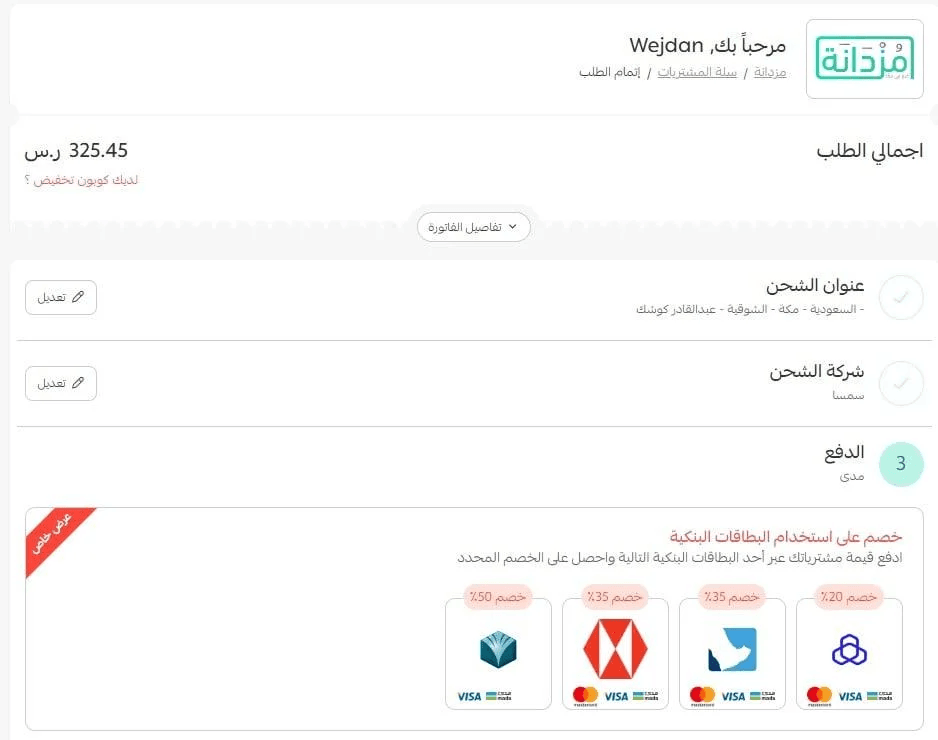
Task: Edit the shipping company with تعديل
Action: [x=61, y=383]
